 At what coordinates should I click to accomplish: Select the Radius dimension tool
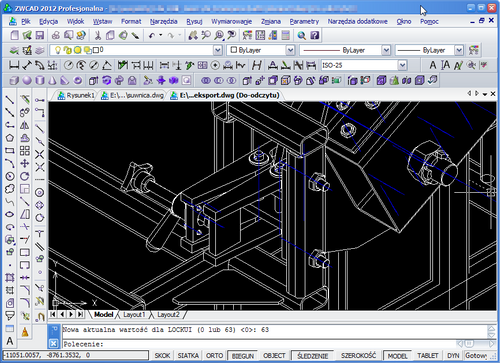pyautogui.click(x=68, y=65)
